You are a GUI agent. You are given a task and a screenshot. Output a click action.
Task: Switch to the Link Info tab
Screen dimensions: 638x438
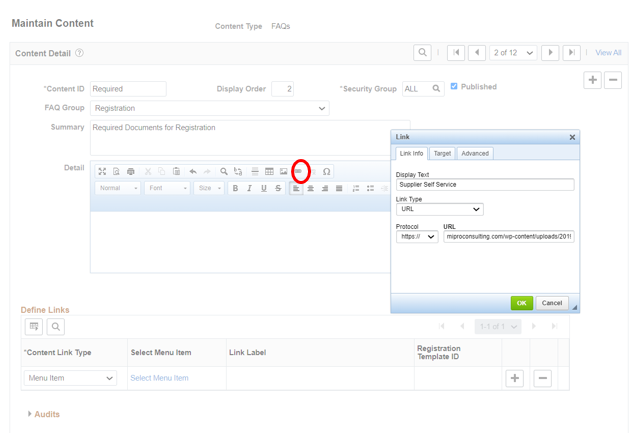[x=411, y=153]
